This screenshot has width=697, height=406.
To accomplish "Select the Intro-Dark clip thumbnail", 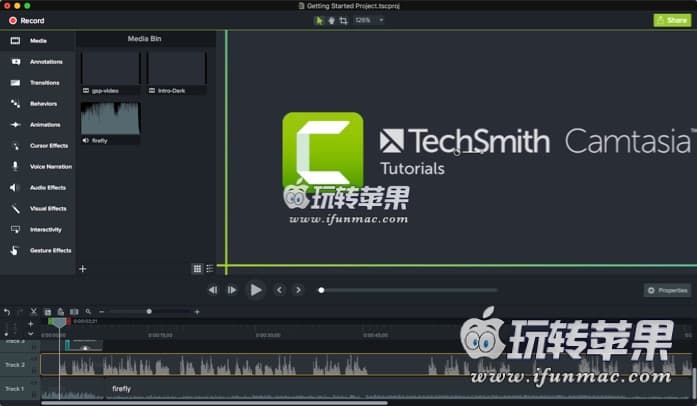I will pyautogui.click(x=176, y=68).
